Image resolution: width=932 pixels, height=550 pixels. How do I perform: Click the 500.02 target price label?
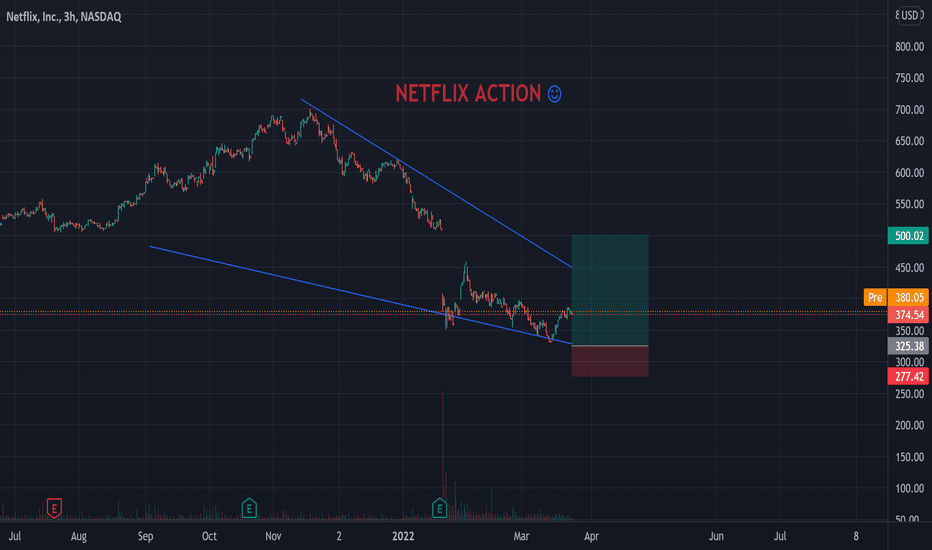(x=908, y=236)
